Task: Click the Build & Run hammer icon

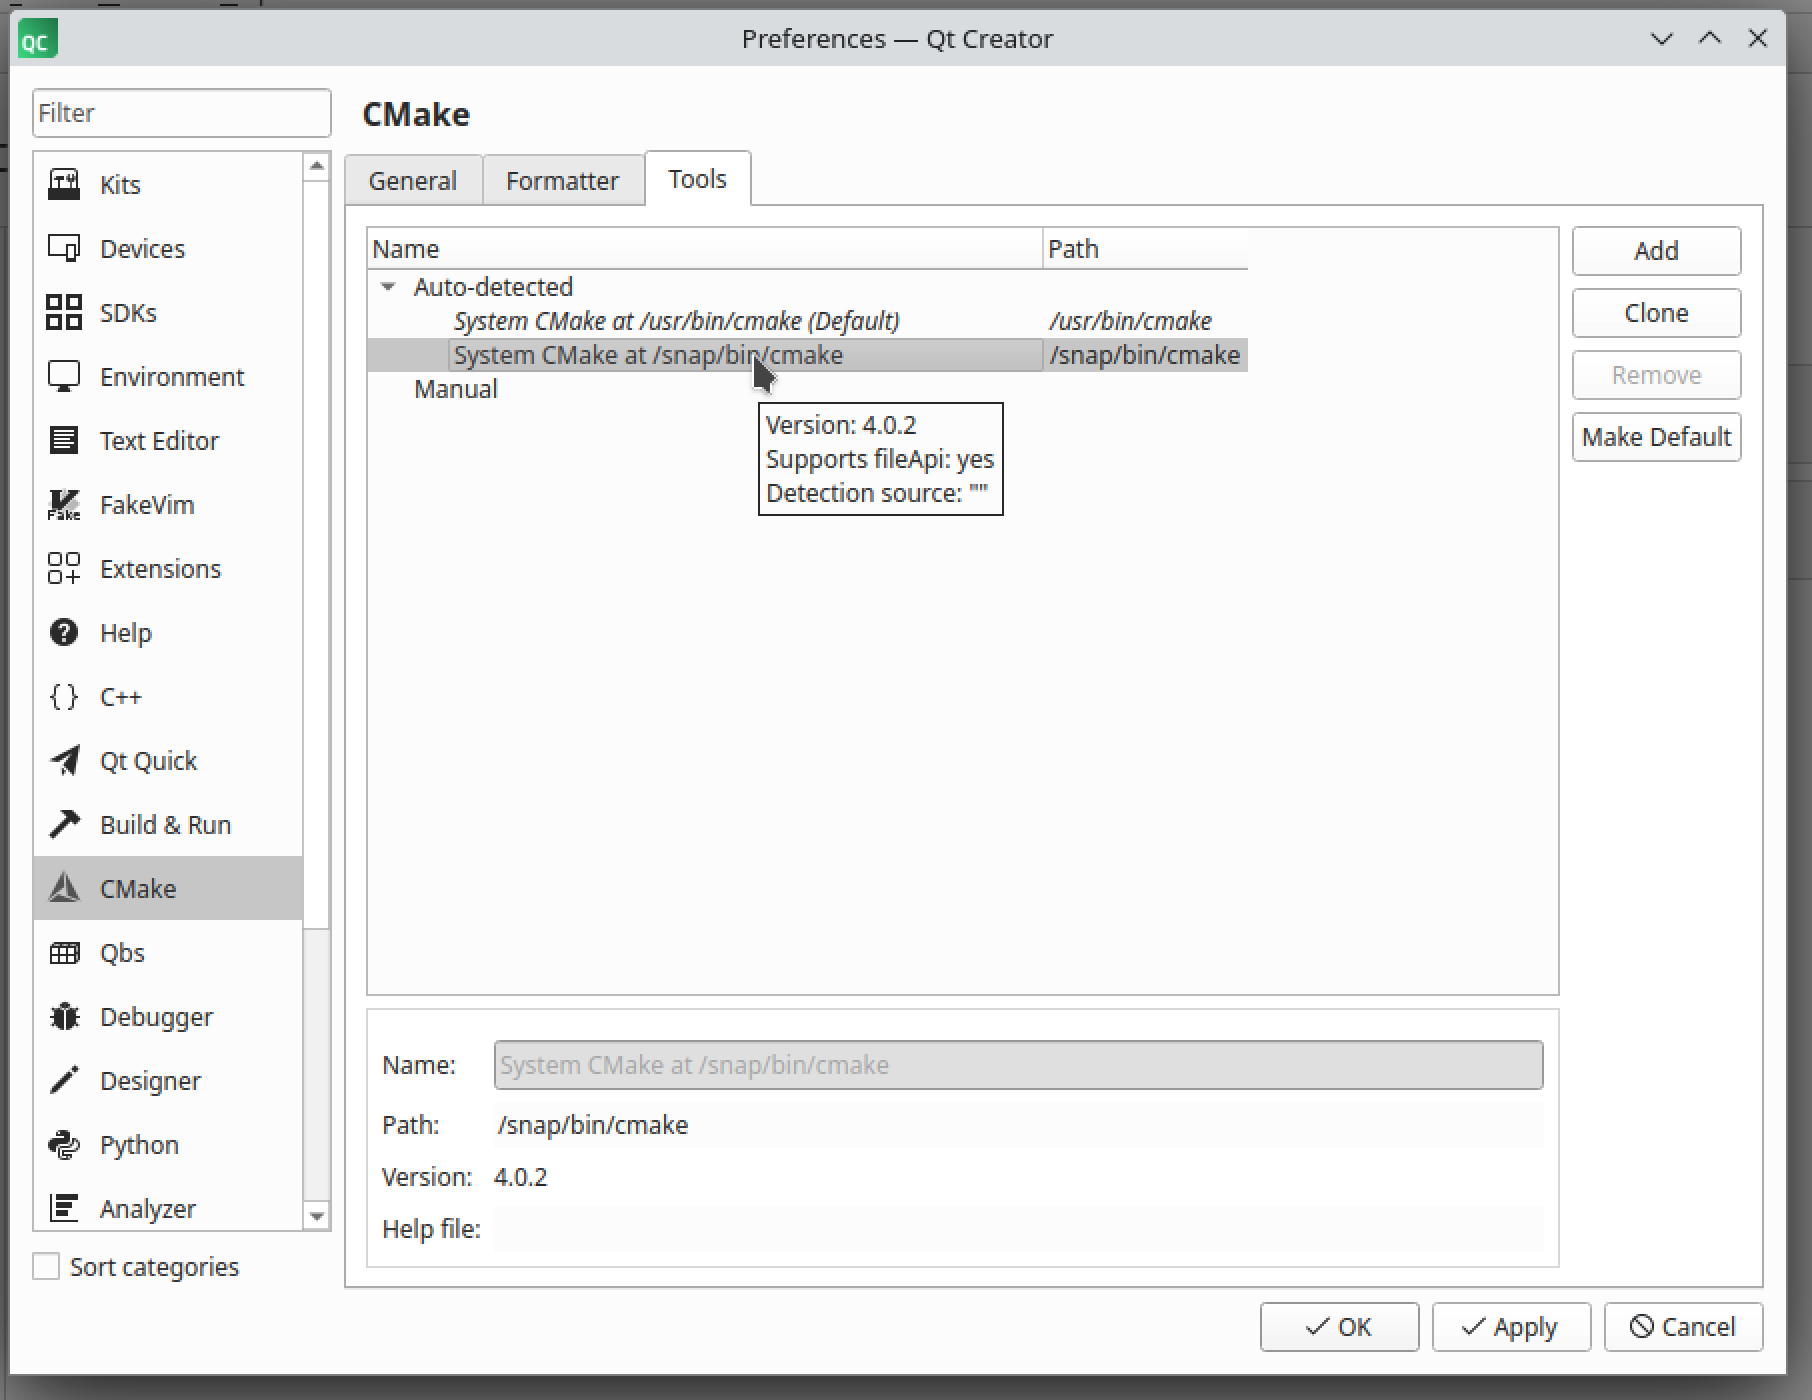Action: (x=64, y=825)
